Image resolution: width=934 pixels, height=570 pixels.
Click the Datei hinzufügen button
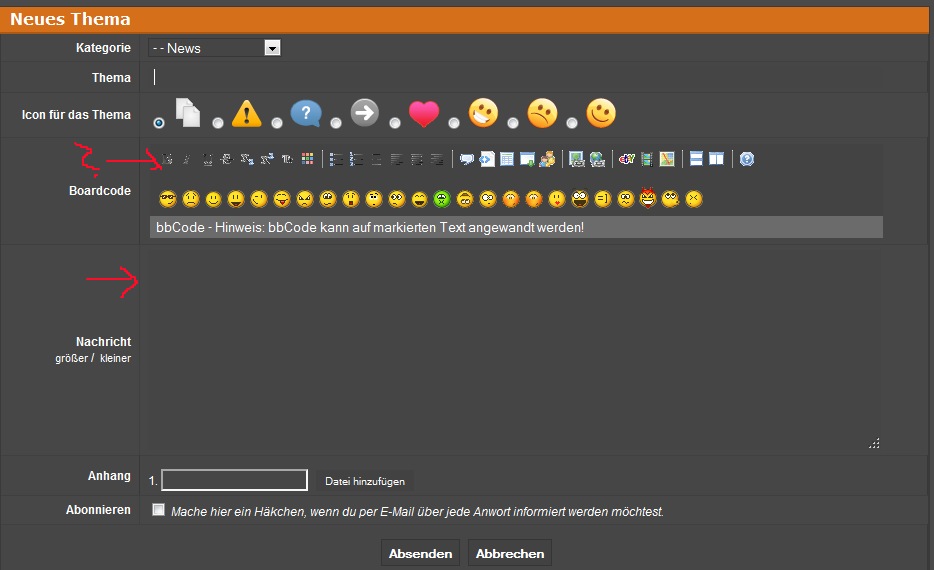[x=363, y=481]
